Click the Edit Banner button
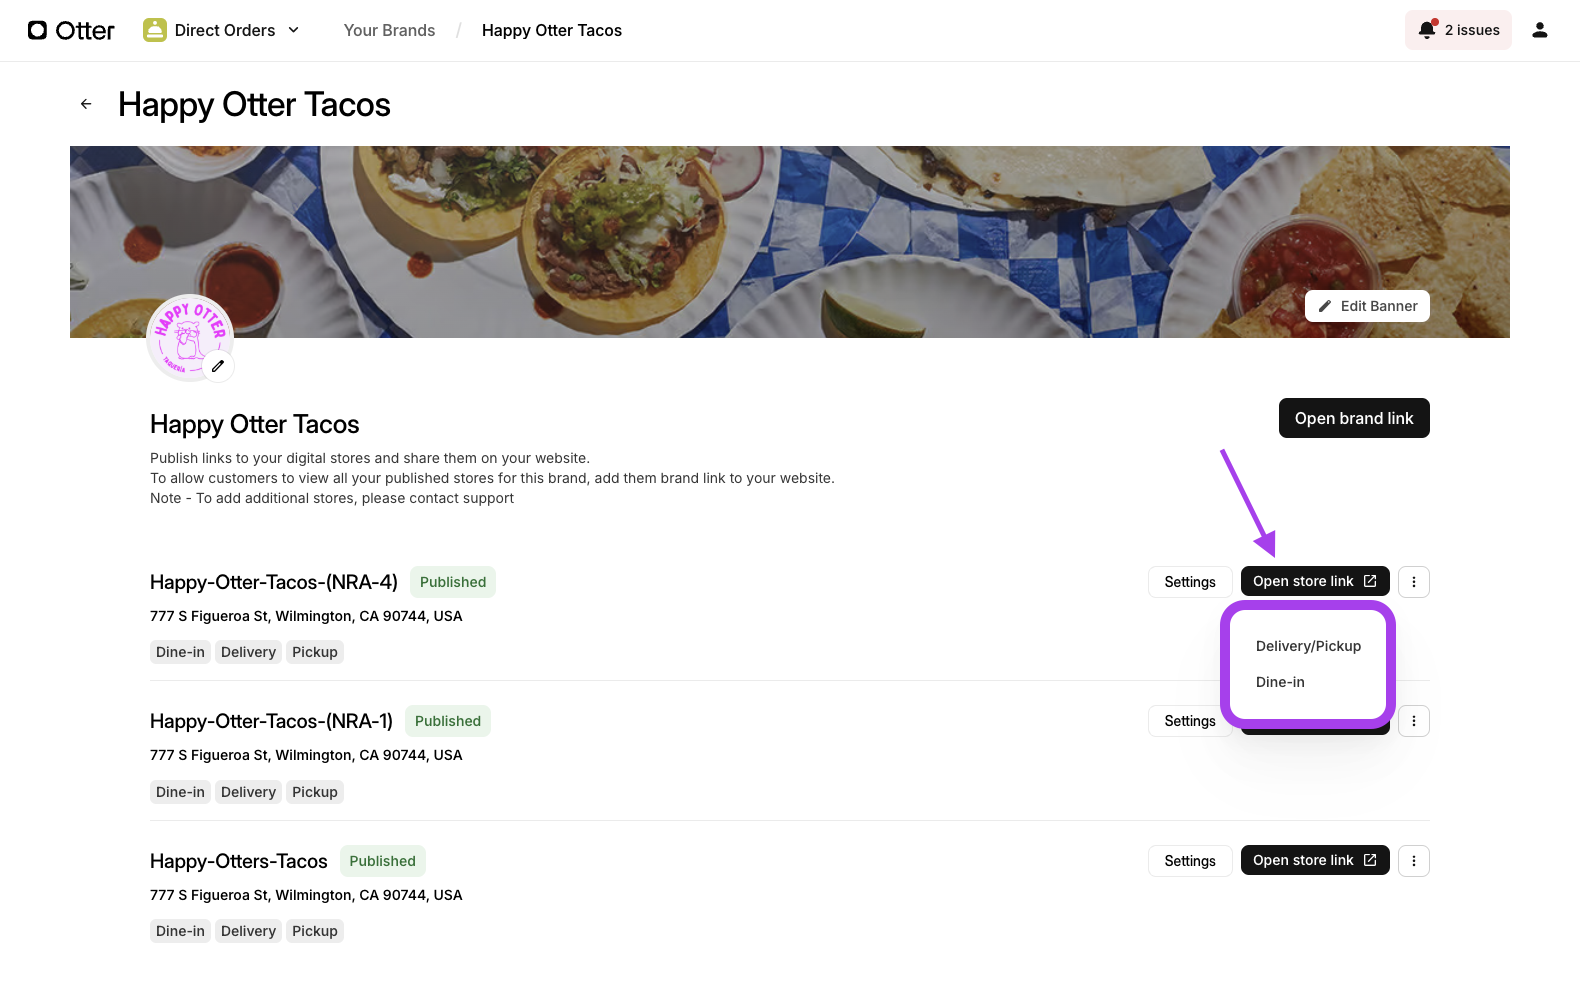The height and width of the screenshot is (1000, 1580). pos(1366,306)
